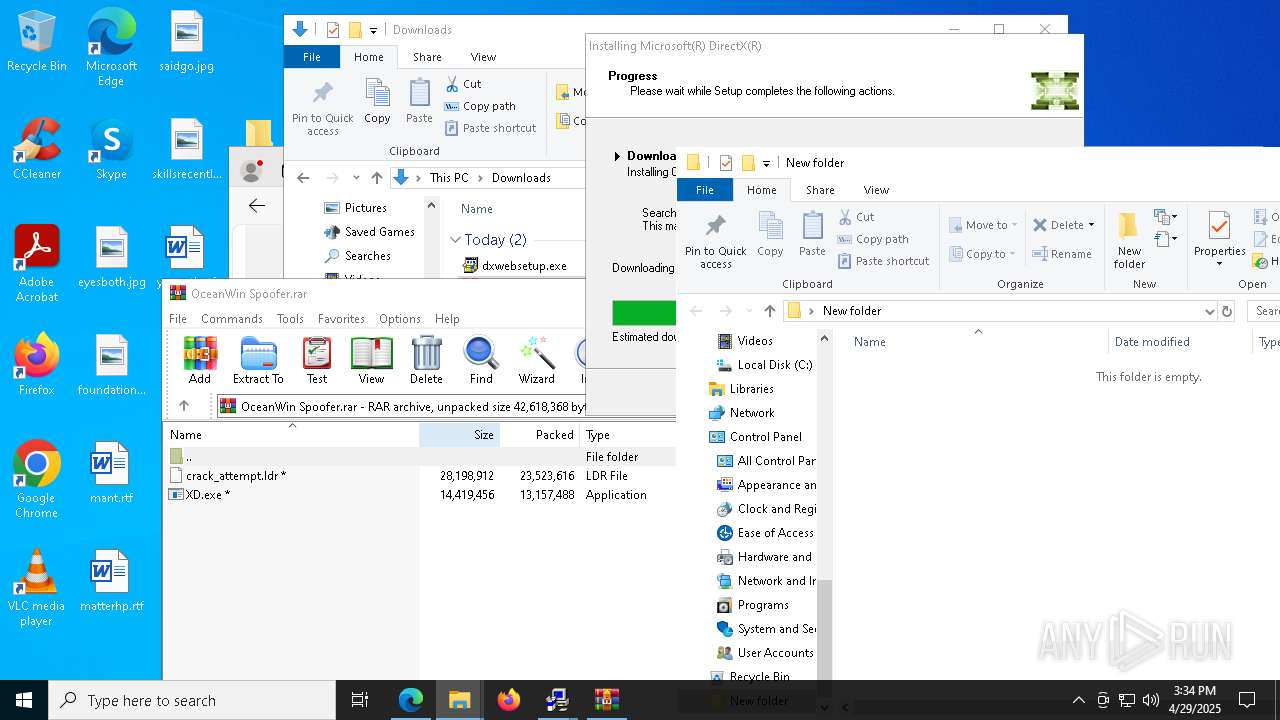The height and width of the screenshot is (720, 1280).
Task: Click Copy path in New folder ribbon
Action: pos(872,239)
